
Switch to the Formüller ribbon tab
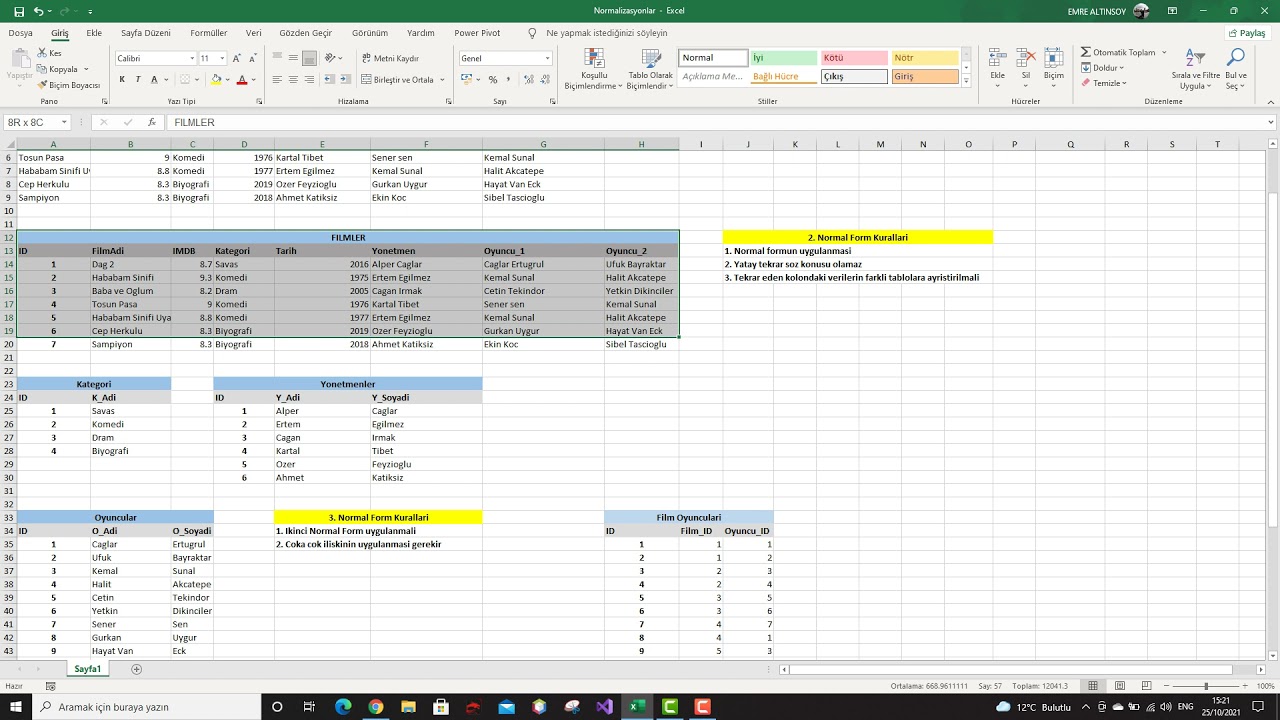click(209, 33)
